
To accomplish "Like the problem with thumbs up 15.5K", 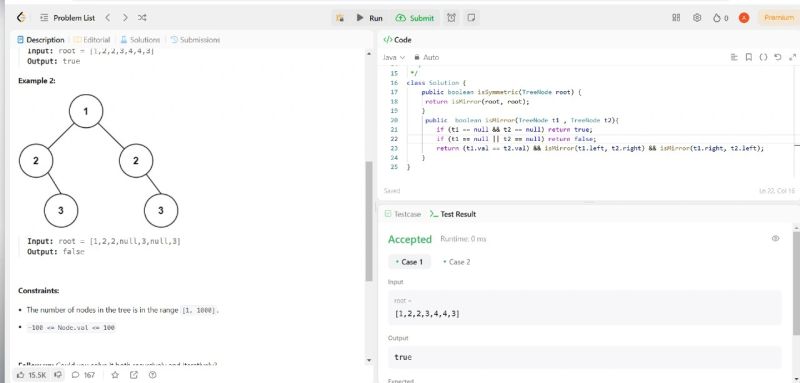I will point(31,375).
